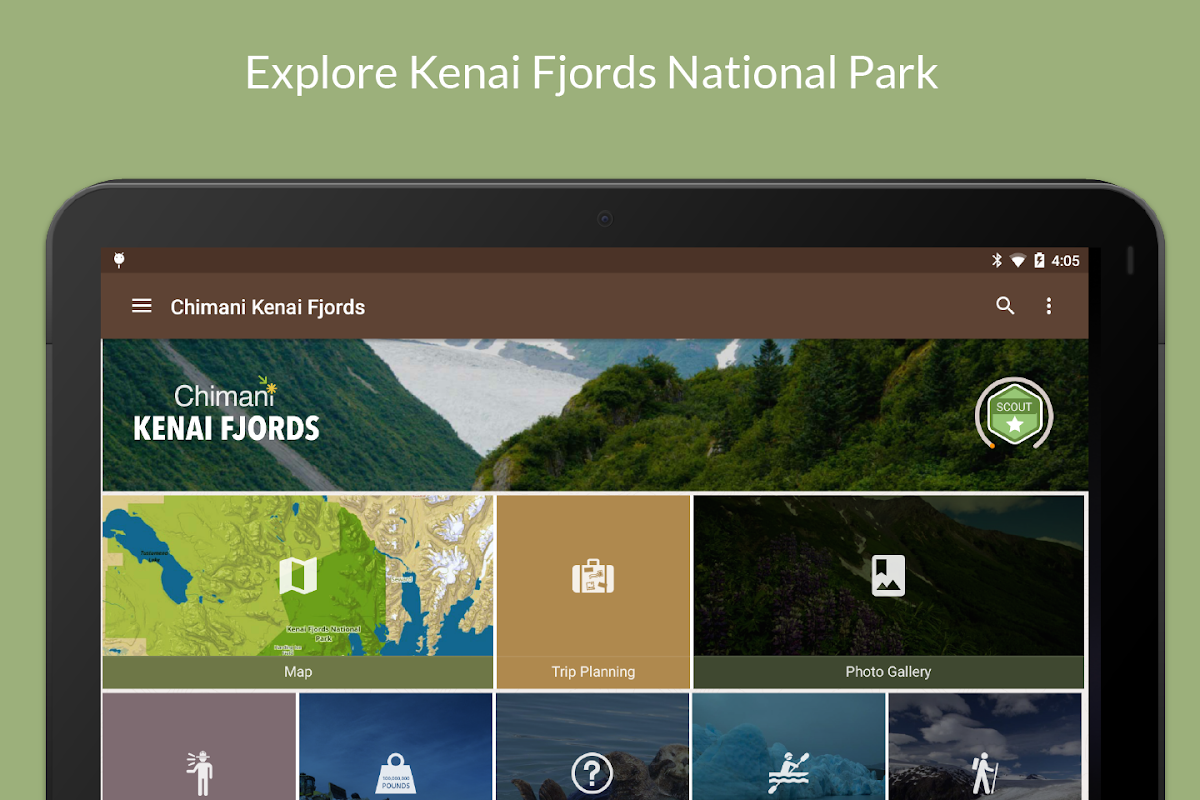Tap the search magnifier icon
The height and width of the screenshot is (800, 1200).
[x=1005, y=306]
